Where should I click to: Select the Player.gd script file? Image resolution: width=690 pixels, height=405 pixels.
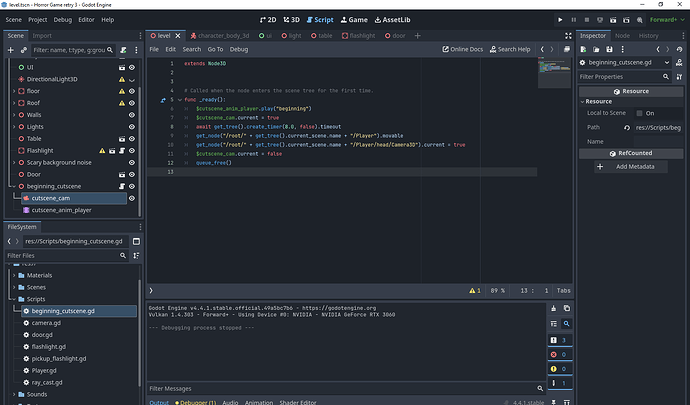click(44, 371)
